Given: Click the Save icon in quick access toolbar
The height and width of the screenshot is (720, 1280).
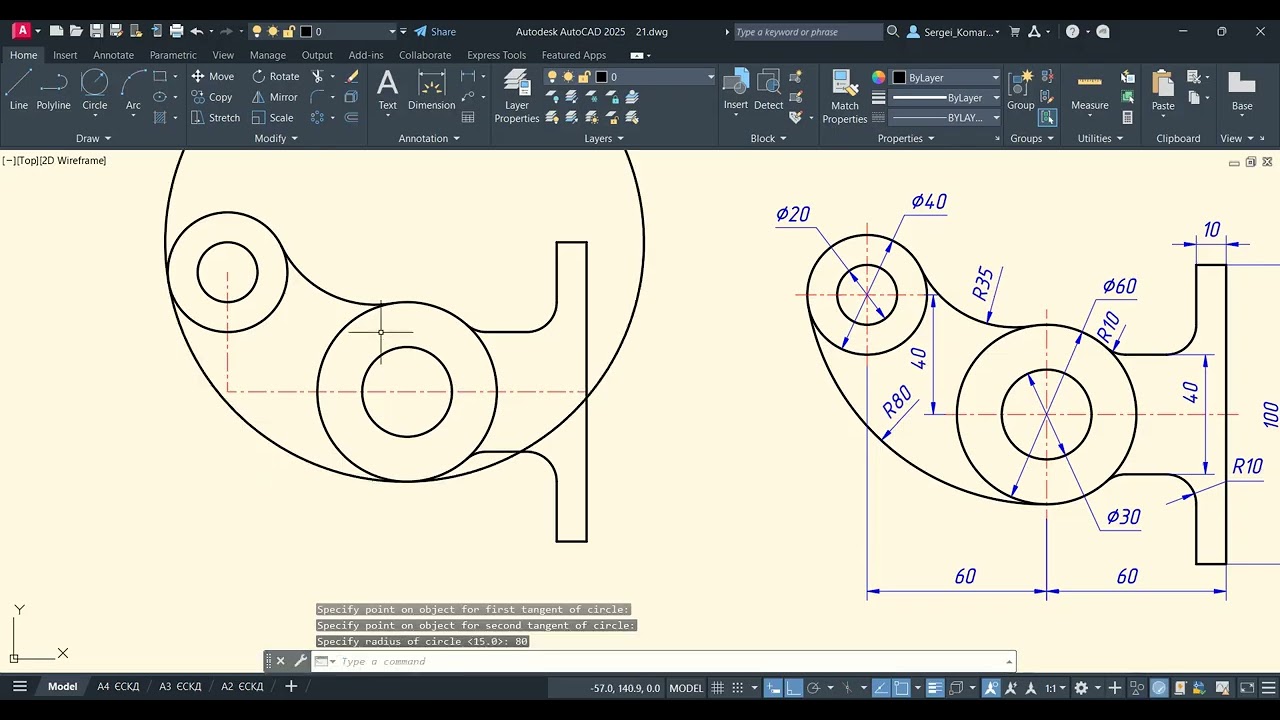Looking at the screenshot, I should click(x=96, y=32).
